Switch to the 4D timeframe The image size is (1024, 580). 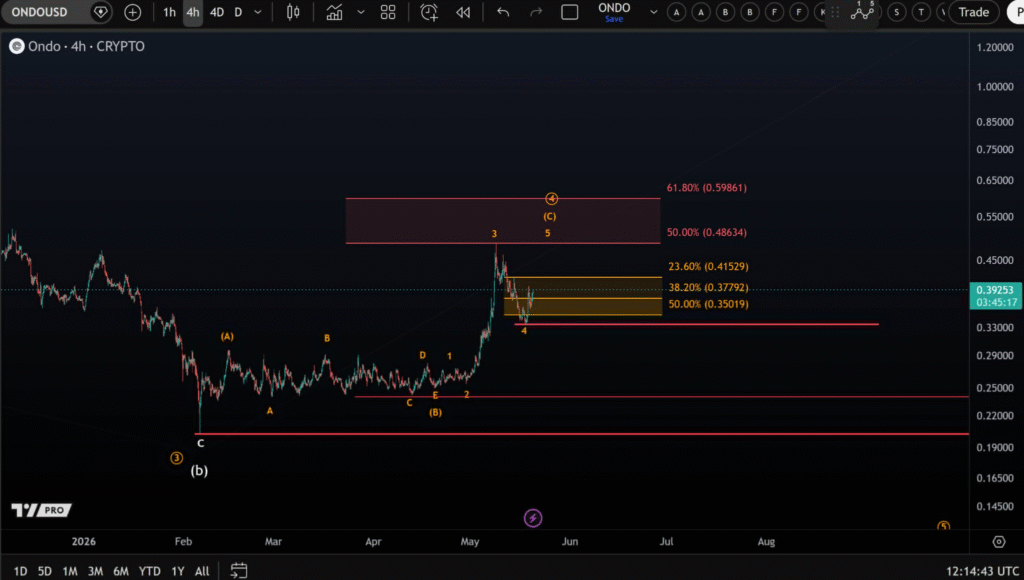pos(217,12)
